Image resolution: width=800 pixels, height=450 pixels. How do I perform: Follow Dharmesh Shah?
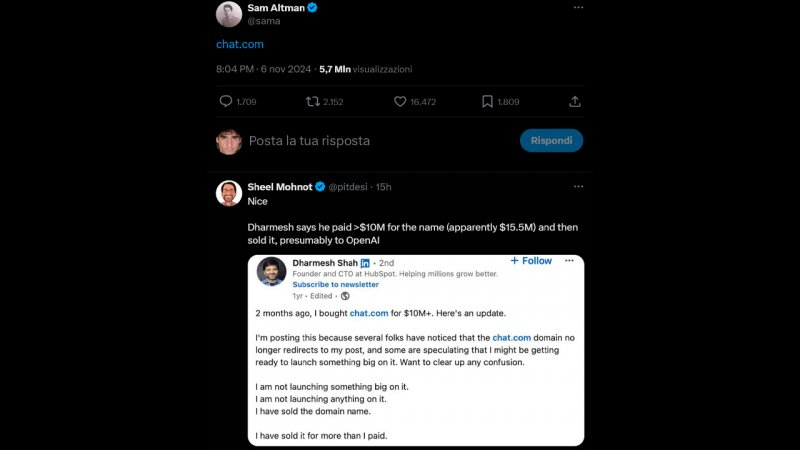(x=531, y=261)
